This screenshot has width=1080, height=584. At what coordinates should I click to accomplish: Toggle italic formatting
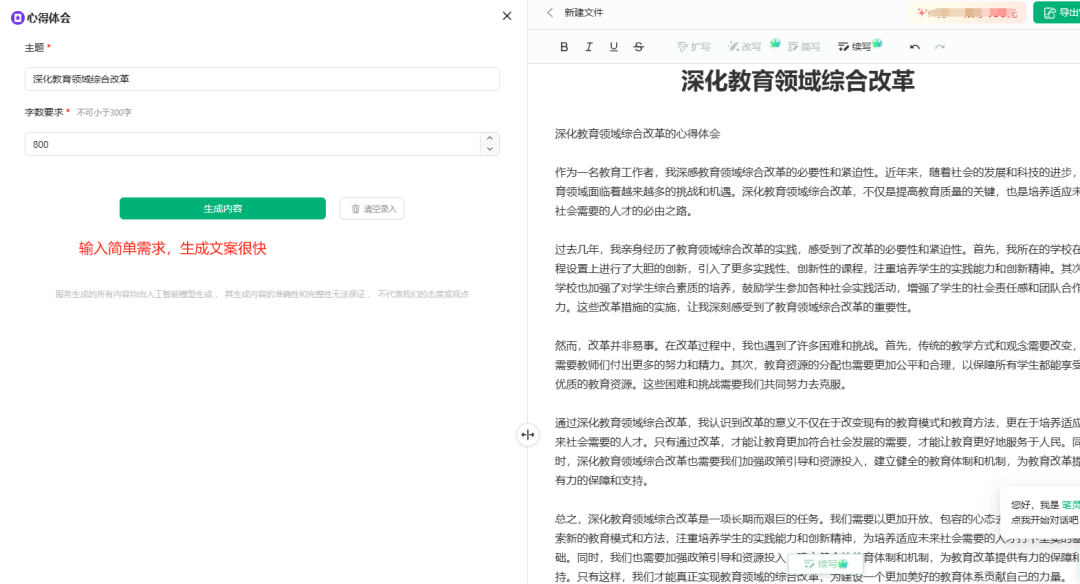(x=589, y=46)
